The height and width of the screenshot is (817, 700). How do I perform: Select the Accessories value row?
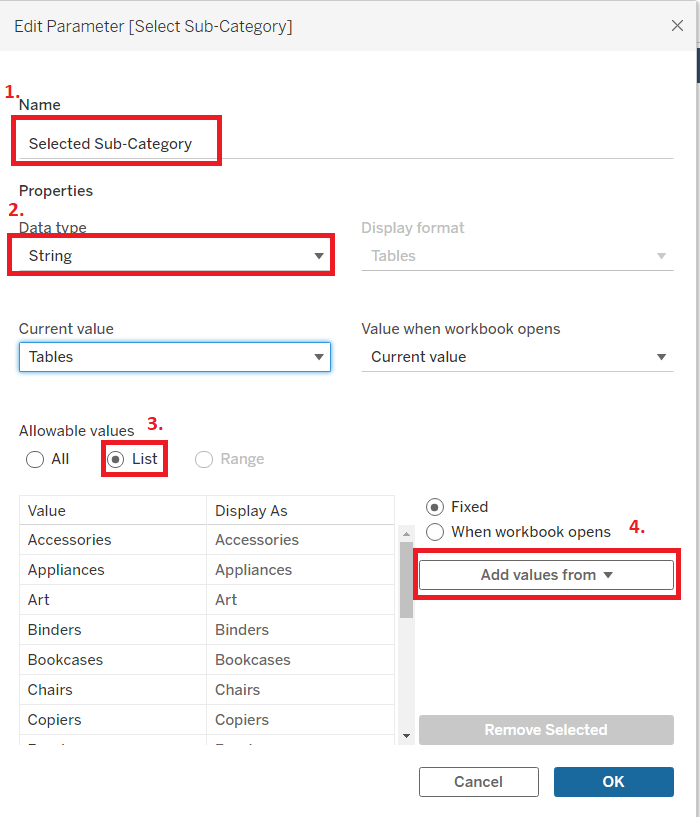70,540
